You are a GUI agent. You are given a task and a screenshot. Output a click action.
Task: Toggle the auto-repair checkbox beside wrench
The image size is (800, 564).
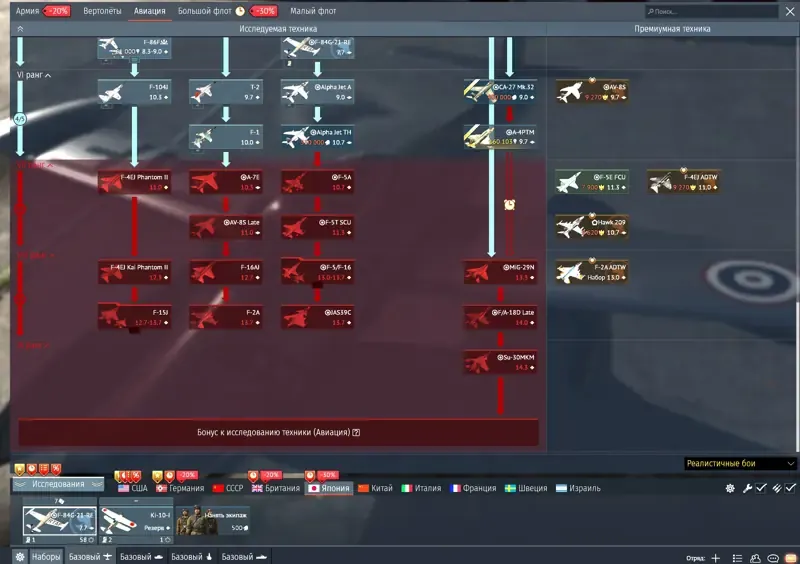761,488
